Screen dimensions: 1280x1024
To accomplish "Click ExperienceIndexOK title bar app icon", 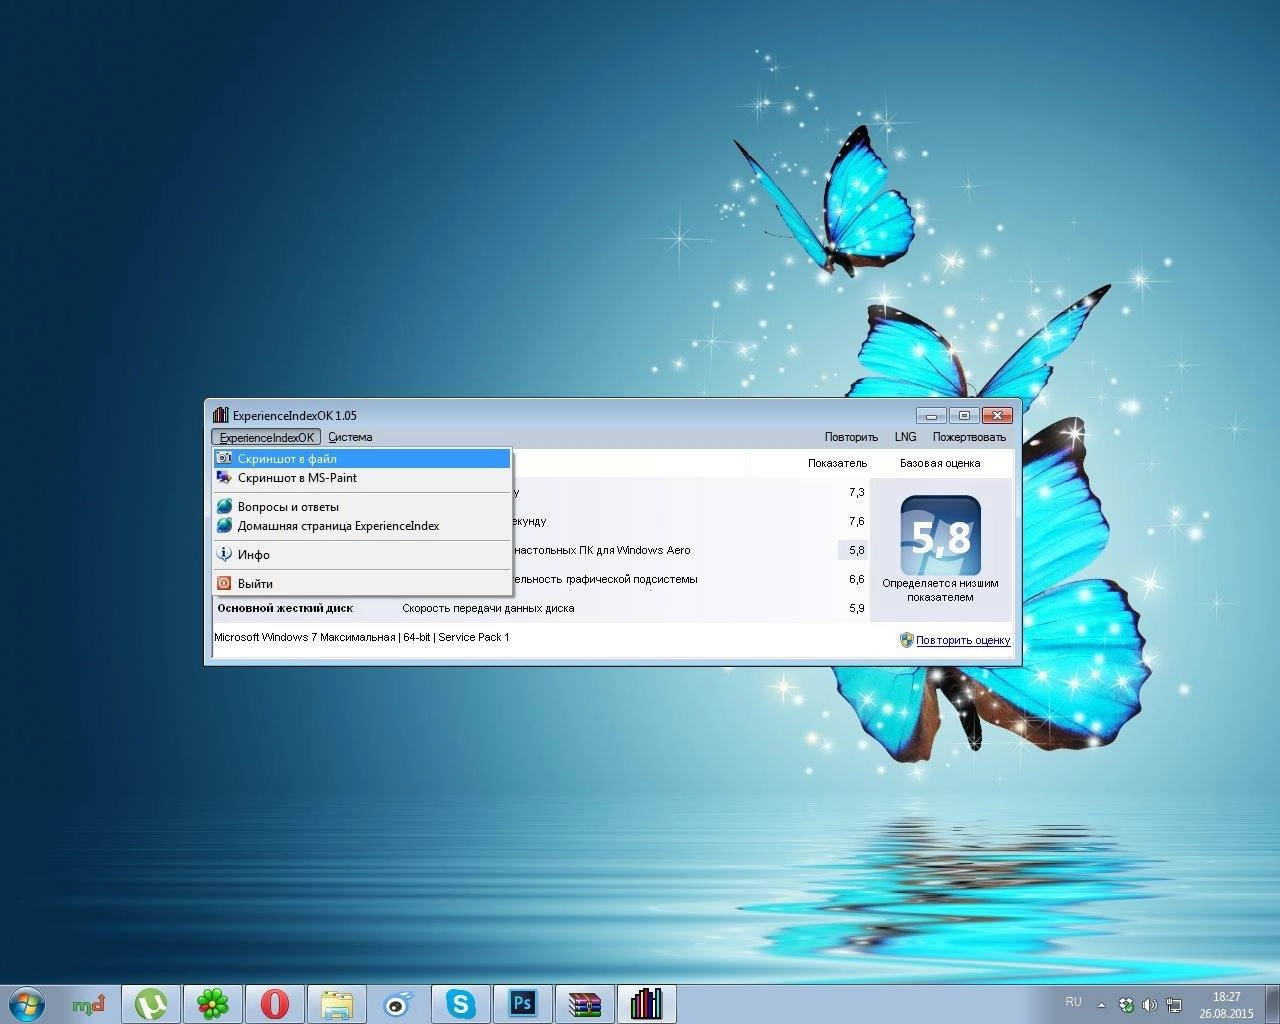I will (x=220, y=415).
